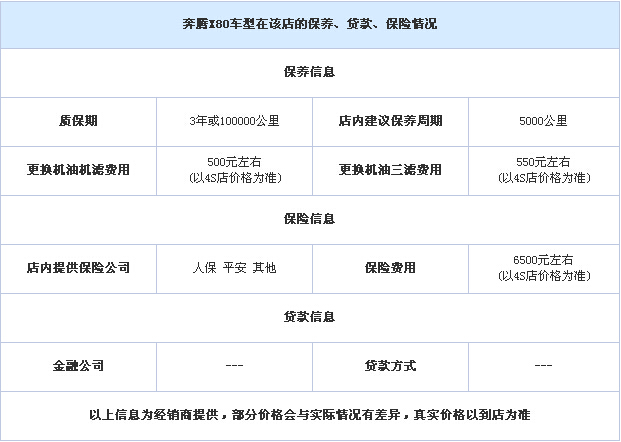This screenshot has width=621, height=442.
Task: Select the 保养信息 section header
Action: 310,72
